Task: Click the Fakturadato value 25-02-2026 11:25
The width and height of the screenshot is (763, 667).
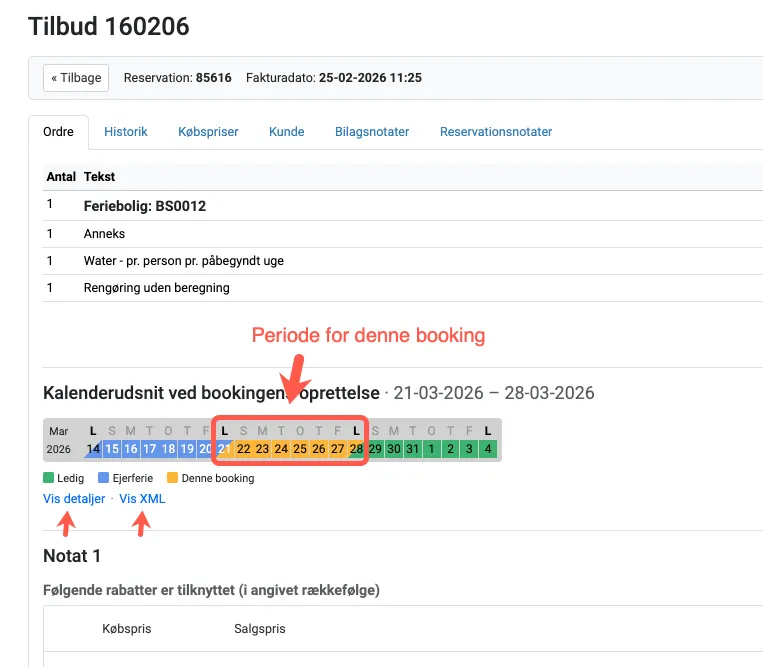Action: tap(370, 78)
